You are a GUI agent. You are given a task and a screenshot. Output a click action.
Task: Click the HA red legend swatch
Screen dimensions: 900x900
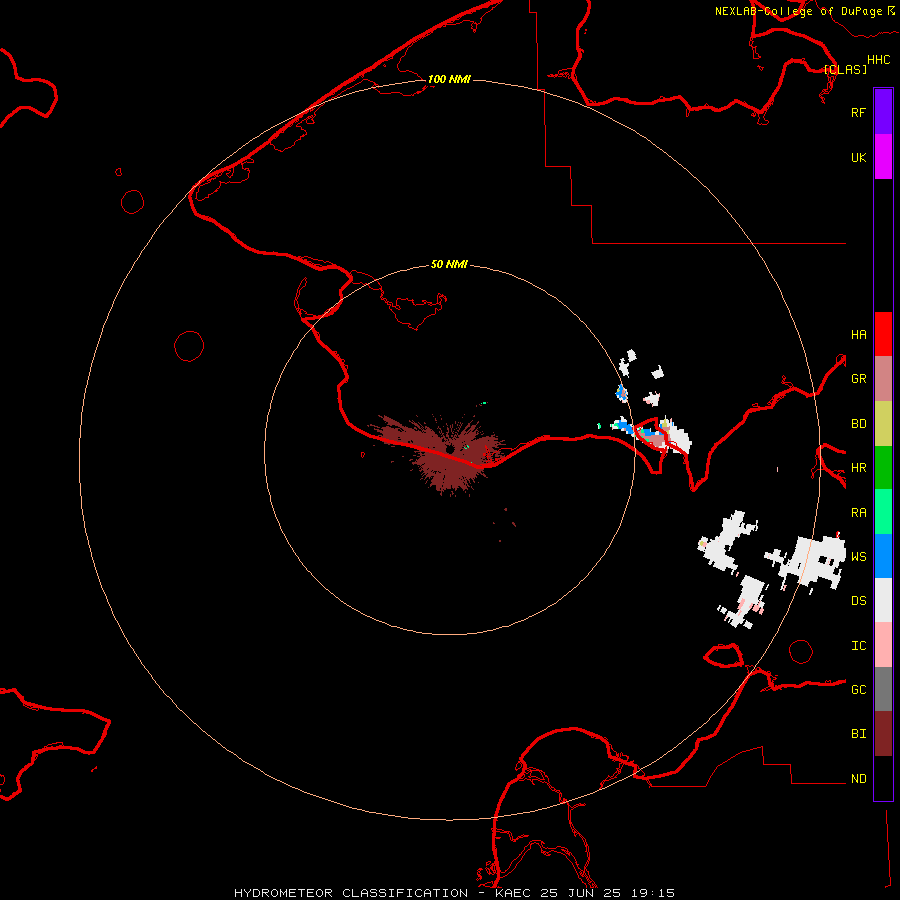883,334
